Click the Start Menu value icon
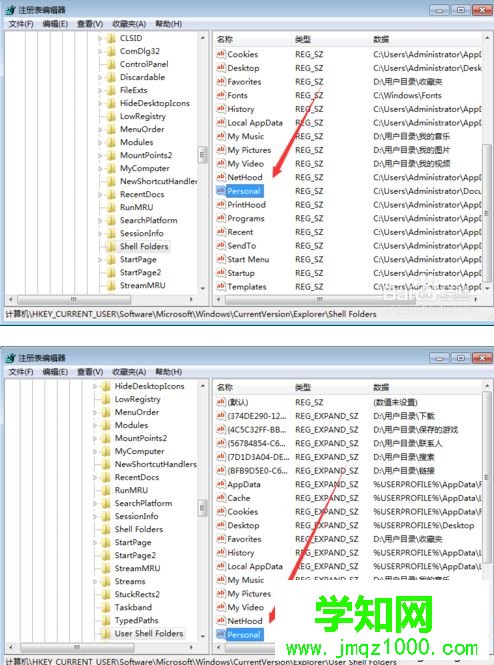The image size is (494, 665). (x=220, y=259)
